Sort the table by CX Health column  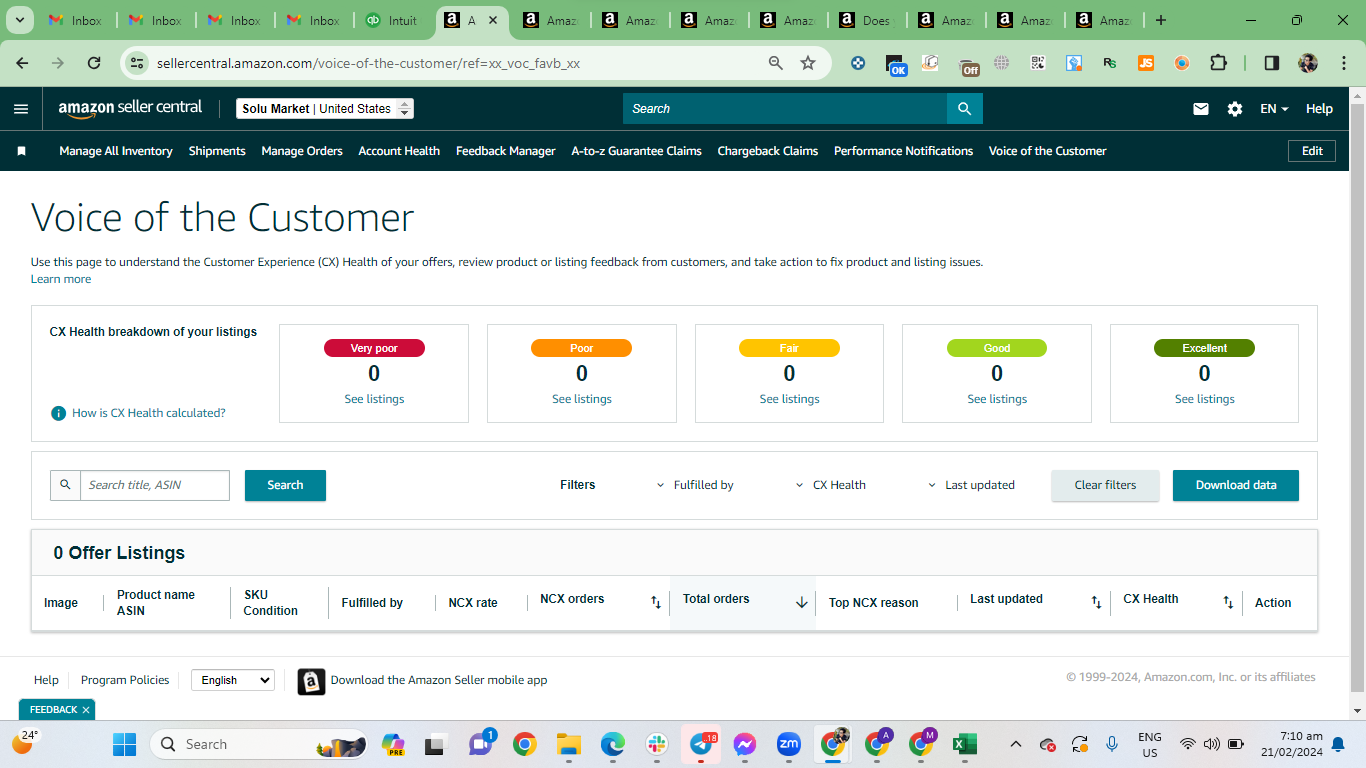click(x=1228, y=602)
